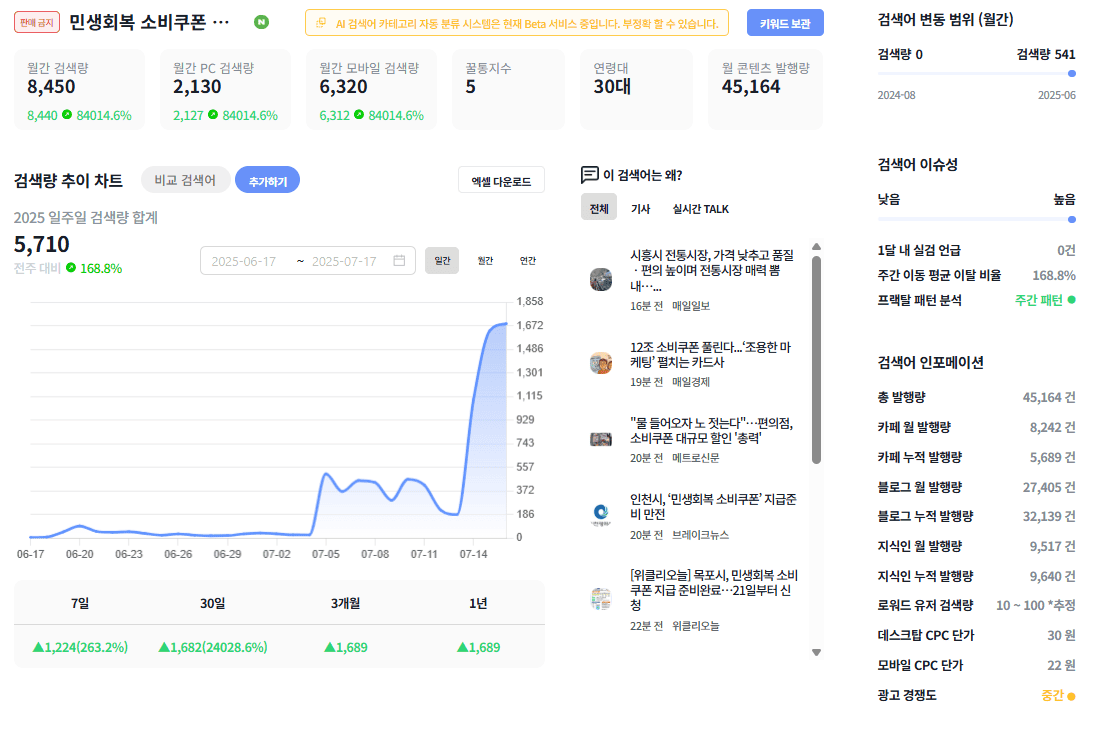
Task: Expand the truncated keyword title ellipsis
Action: click(221, 22)
